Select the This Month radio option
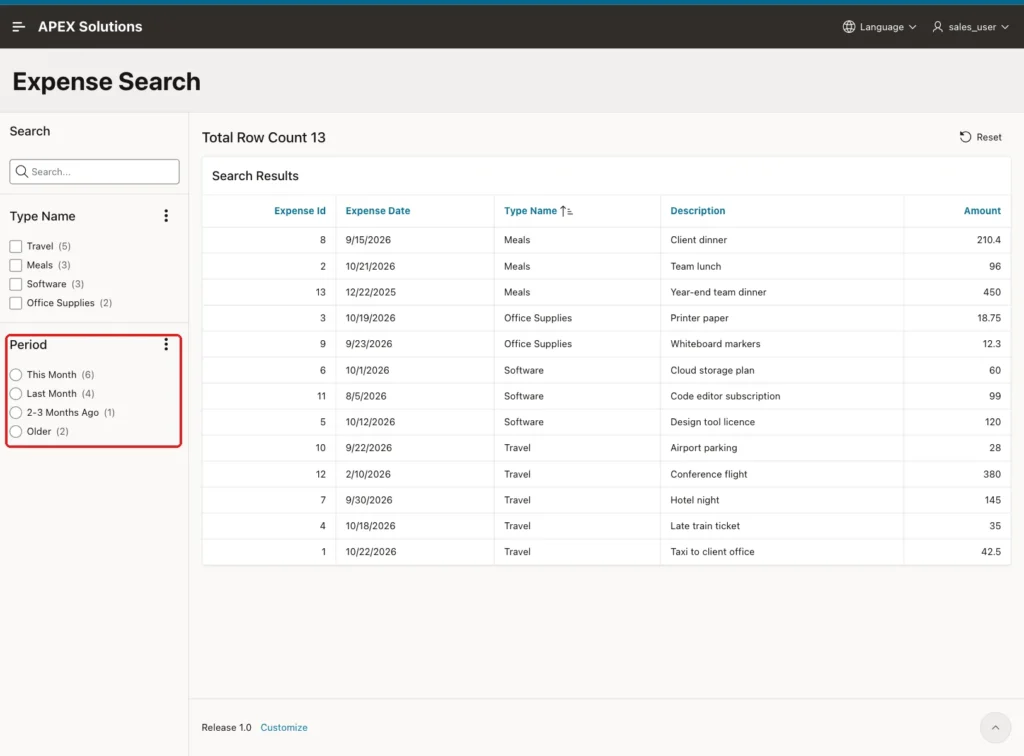The width and height of the screenshot is (1024, 756). pyautogui.click(x=16, y=375)
